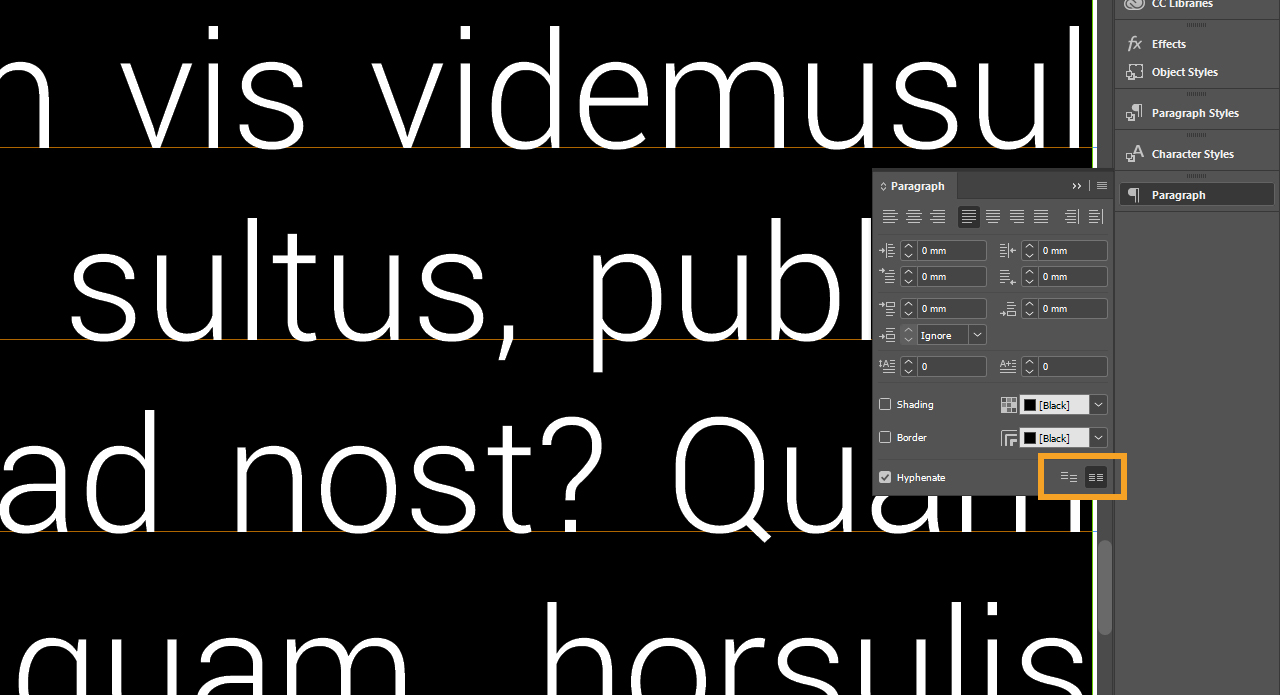Click the Last Line Right Indent icon
The height and width of the screenshot is (695, 1280).
(1008, 276)
